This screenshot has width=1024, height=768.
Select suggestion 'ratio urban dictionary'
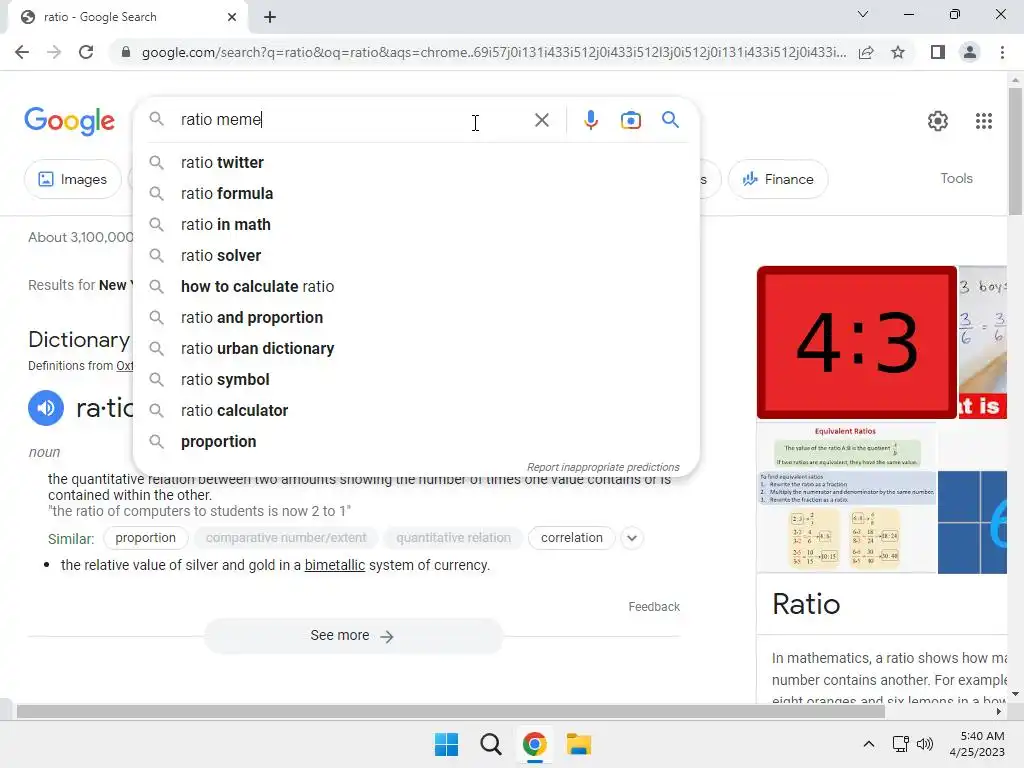(x=416, y=349)
